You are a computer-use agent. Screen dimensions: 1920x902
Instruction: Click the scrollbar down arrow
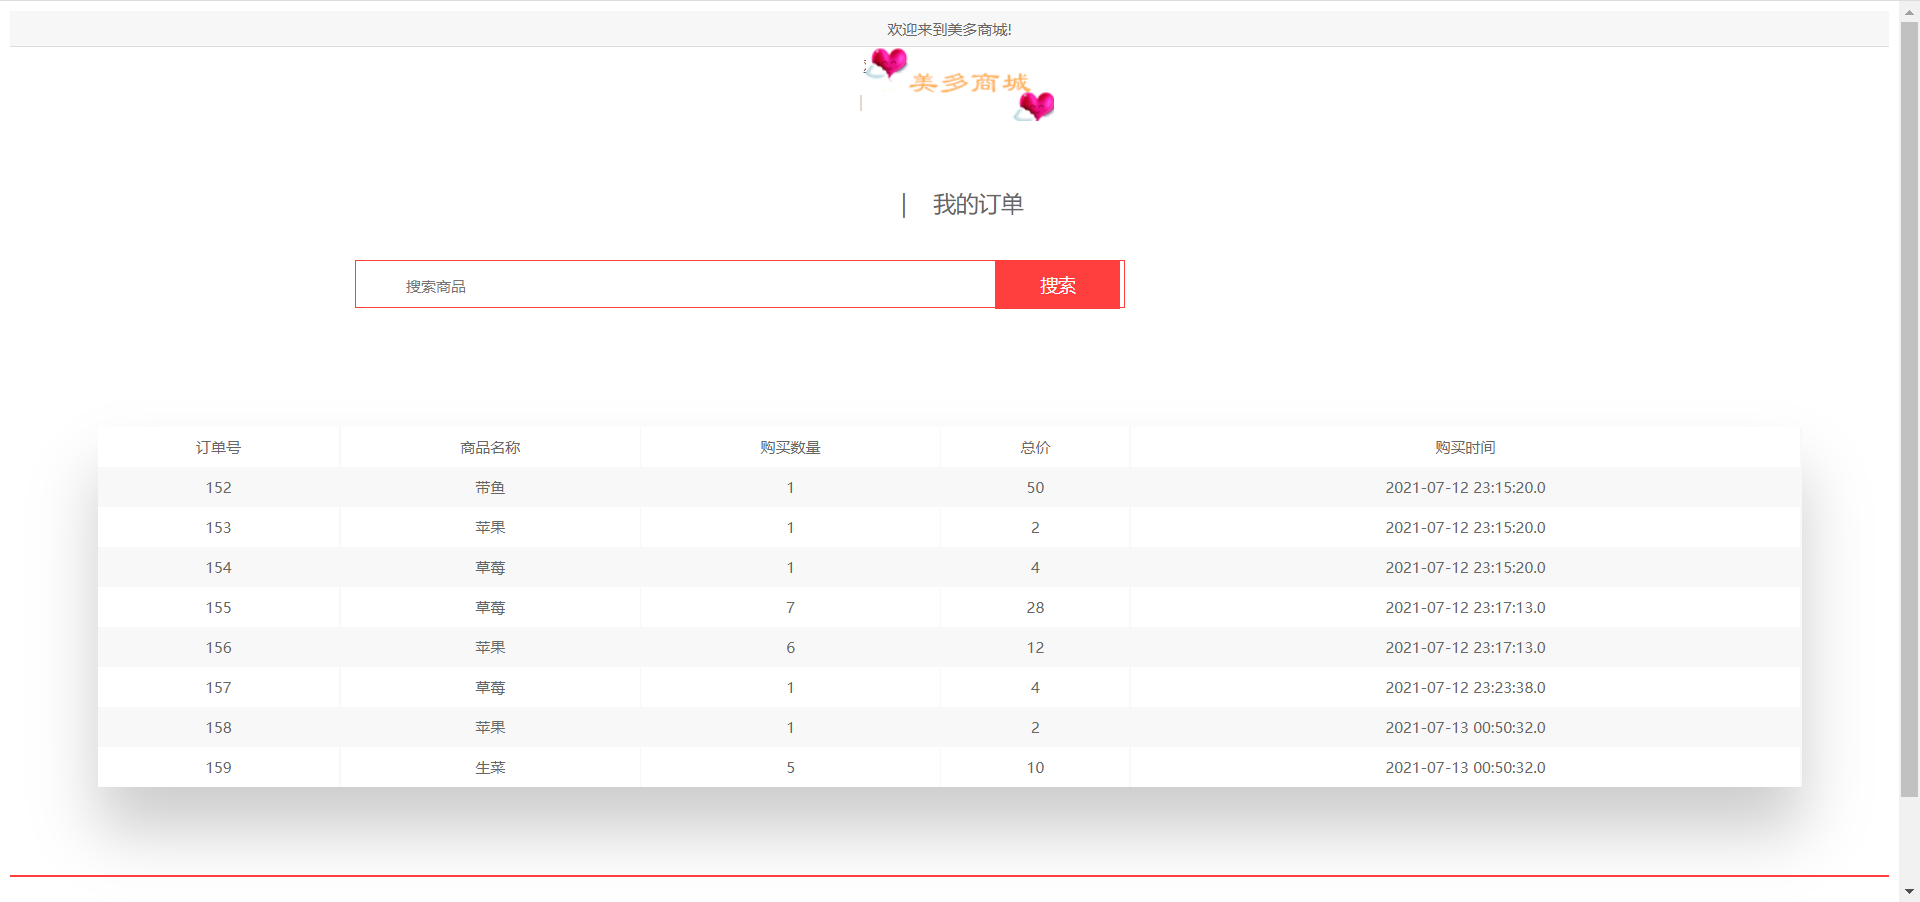[x=1909, y=891]
